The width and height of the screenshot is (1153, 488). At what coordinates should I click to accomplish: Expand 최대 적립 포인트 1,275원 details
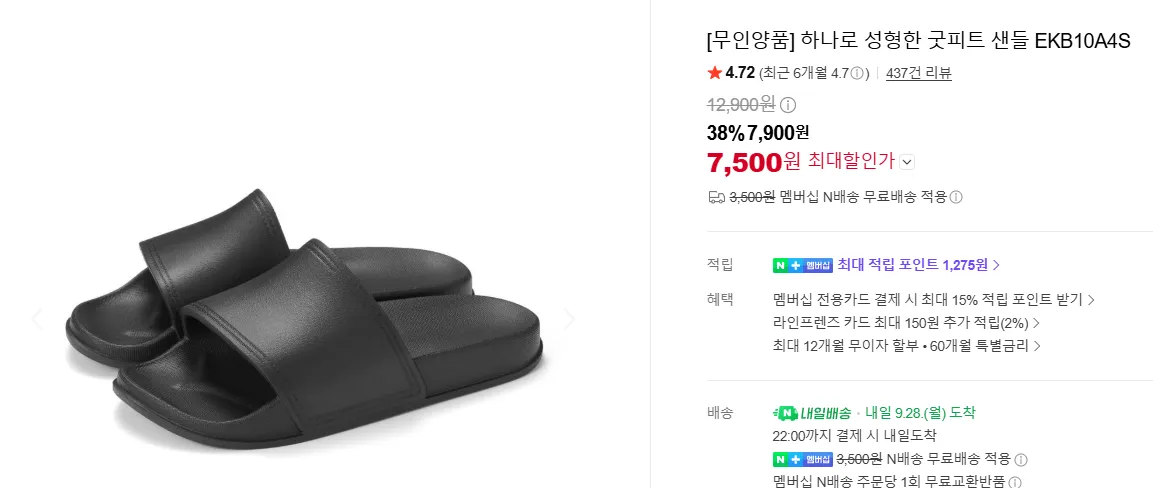coord(918,265)
